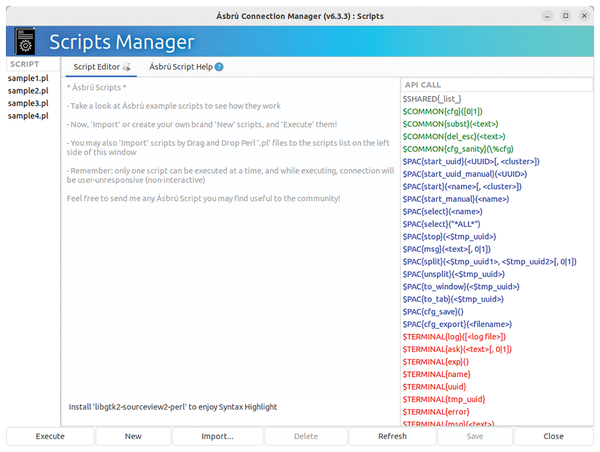Select $COMMON{cfg_sanity}(\%cfg) API call

(x=458, y=149)
